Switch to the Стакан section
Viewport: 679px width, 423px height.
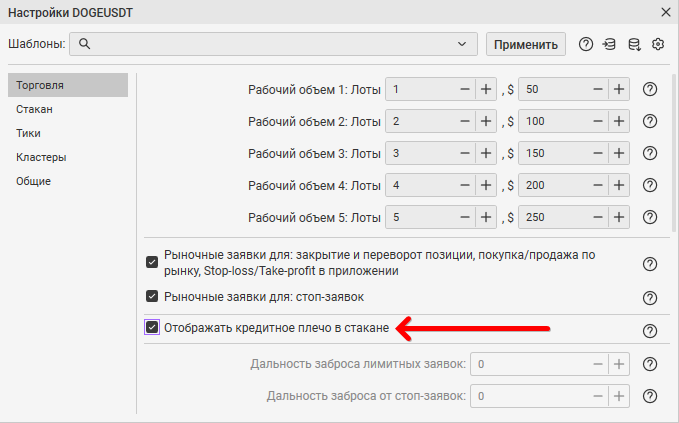click(x=34, y=109)
